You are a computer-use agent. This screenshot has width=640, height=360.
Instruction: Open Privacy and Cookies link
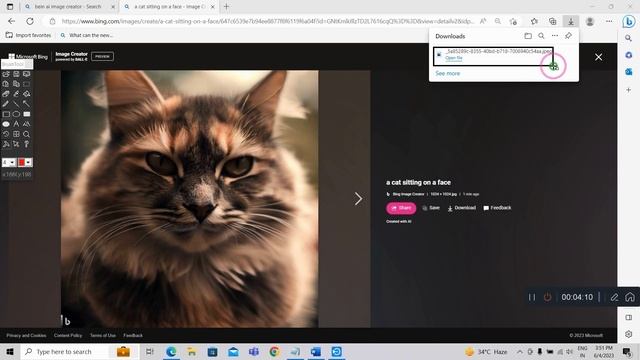pyautogui.click(x=26, y=336)
